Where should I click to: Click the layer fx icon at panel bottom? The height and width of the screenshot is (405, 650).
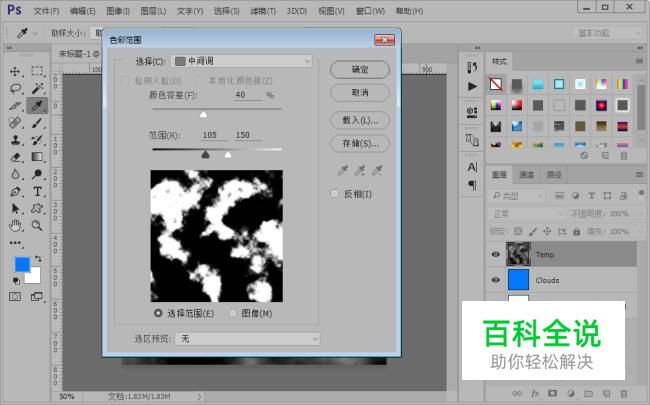click(x=535, y=393)
